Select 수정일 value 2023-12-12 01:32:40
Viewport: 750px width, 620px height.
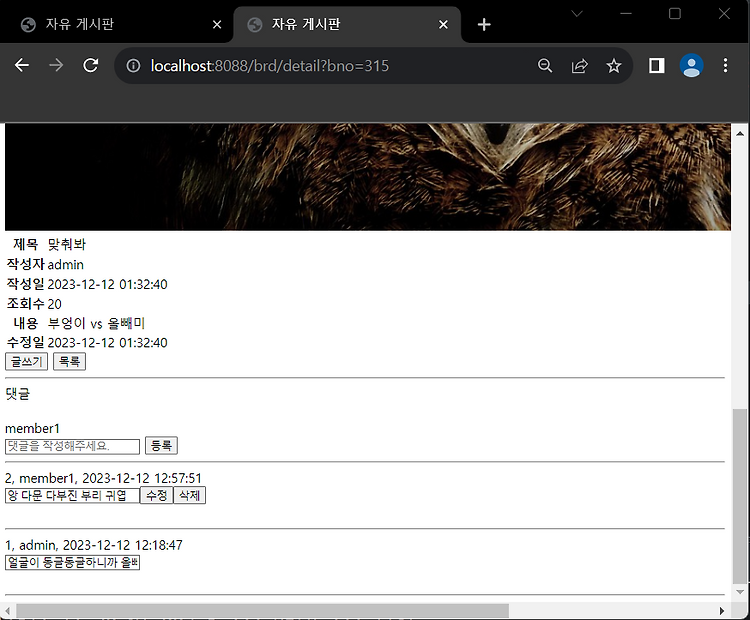coord(108,343)
